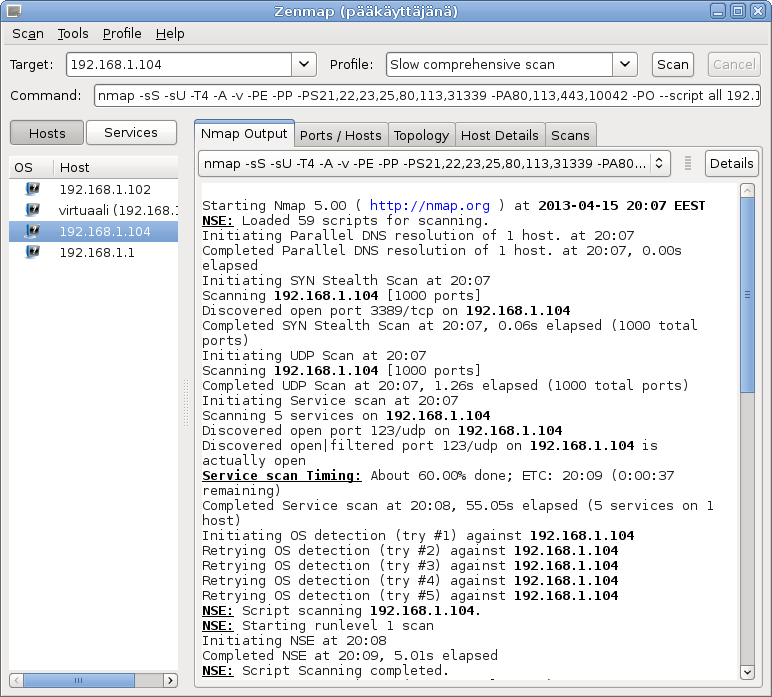Image resolution: width=772 pixels, height=697 pixels.
Task: Click 'Discovered open port 123/udp' line
Action: [x=382, y=431]
